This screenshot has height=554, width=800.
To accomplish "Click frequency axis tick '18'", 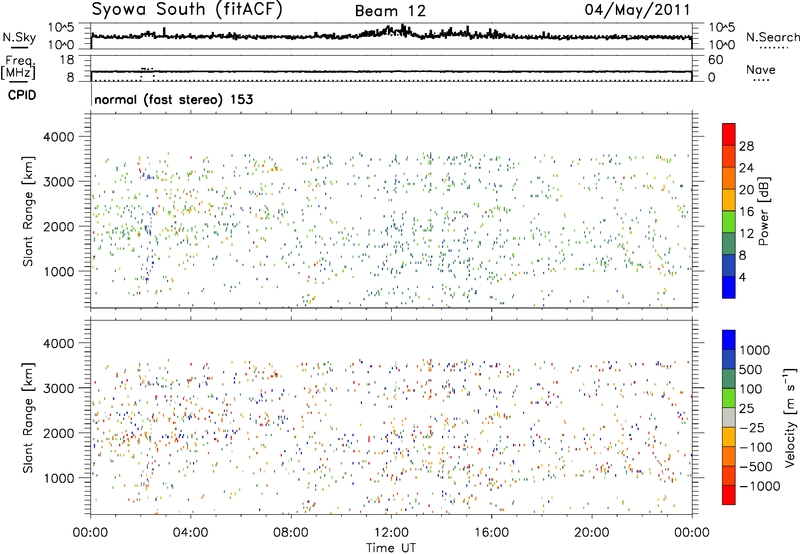I will click(67, 60).
